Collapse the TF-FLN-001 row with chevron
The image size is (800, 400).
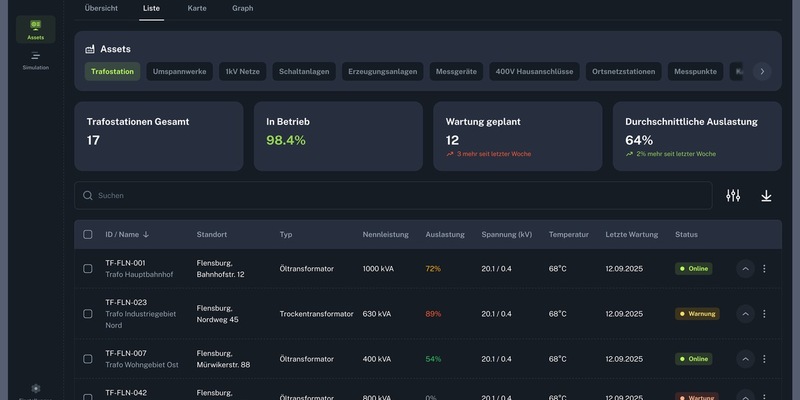pyautogui.click(x=745, y=269)
